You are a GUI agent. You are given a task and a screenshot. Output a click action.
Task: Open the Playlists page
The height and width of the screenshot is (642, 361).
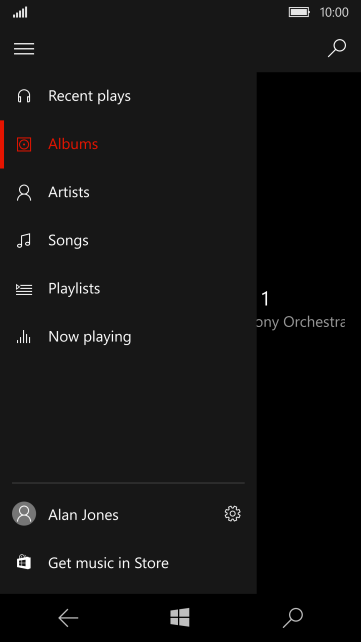click(x=128, y=289)
